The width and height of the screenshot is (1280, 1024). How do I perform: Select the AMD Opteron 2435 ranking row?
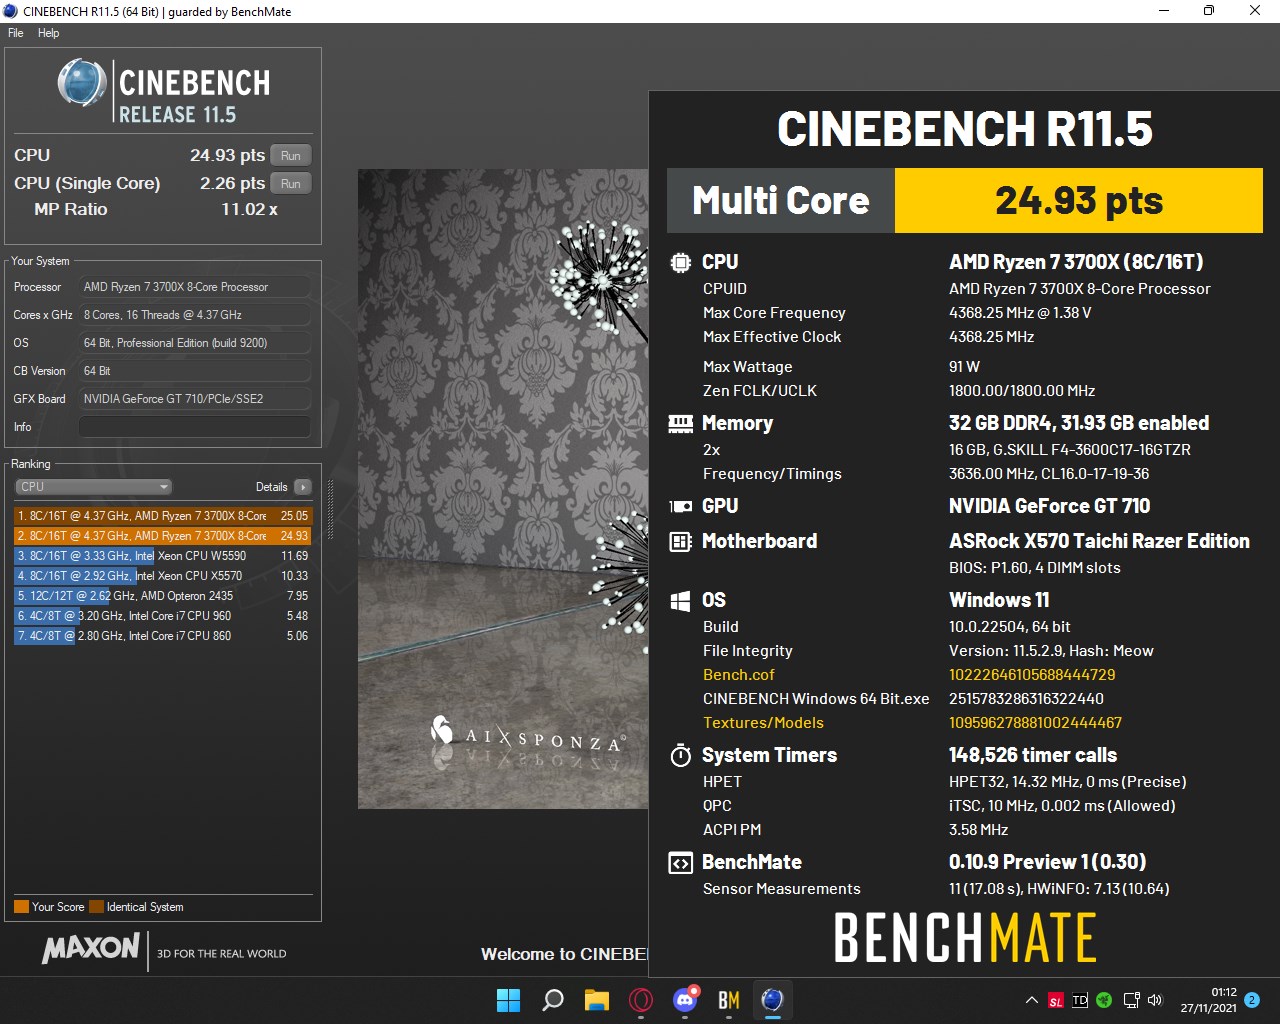click(x=163, y=596)
